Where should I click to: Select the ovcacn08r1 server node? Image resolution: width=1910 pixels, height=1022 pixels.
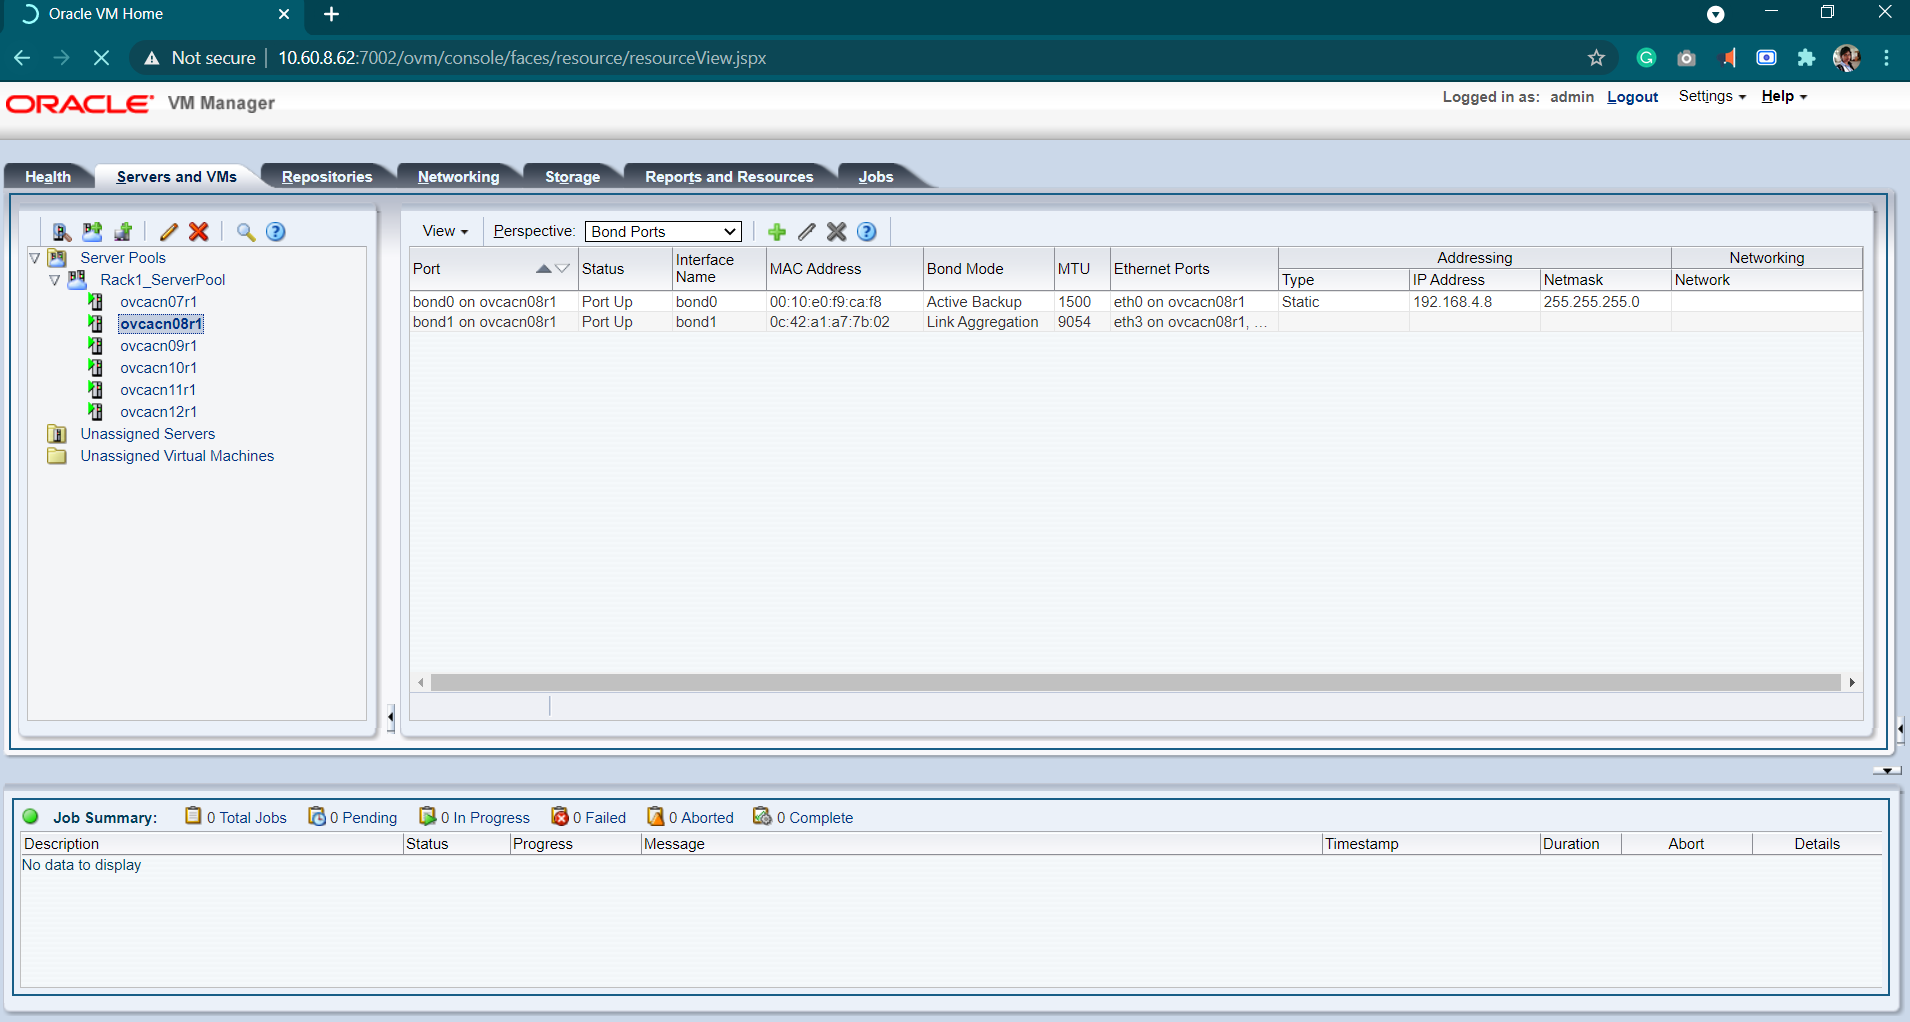tap(161, 324)
